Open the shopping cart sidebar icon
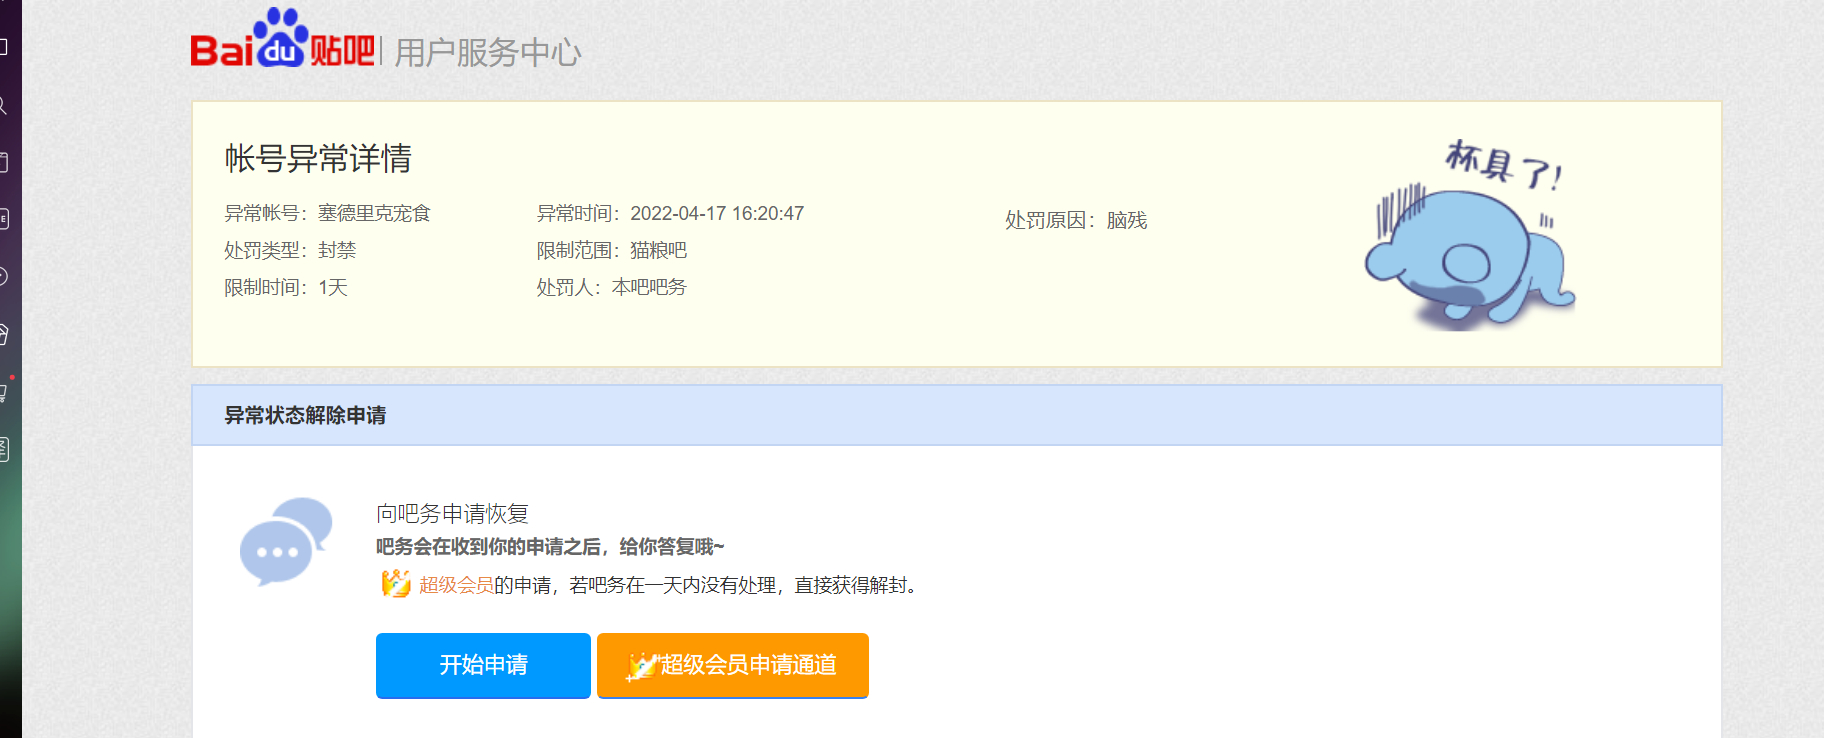1824x738 pixels. [4, 392]
